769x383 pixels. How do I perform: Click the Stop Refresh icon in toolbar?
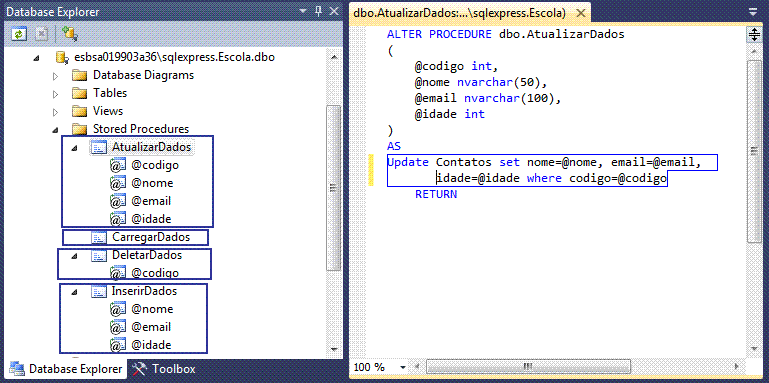[x=42, y=34]
